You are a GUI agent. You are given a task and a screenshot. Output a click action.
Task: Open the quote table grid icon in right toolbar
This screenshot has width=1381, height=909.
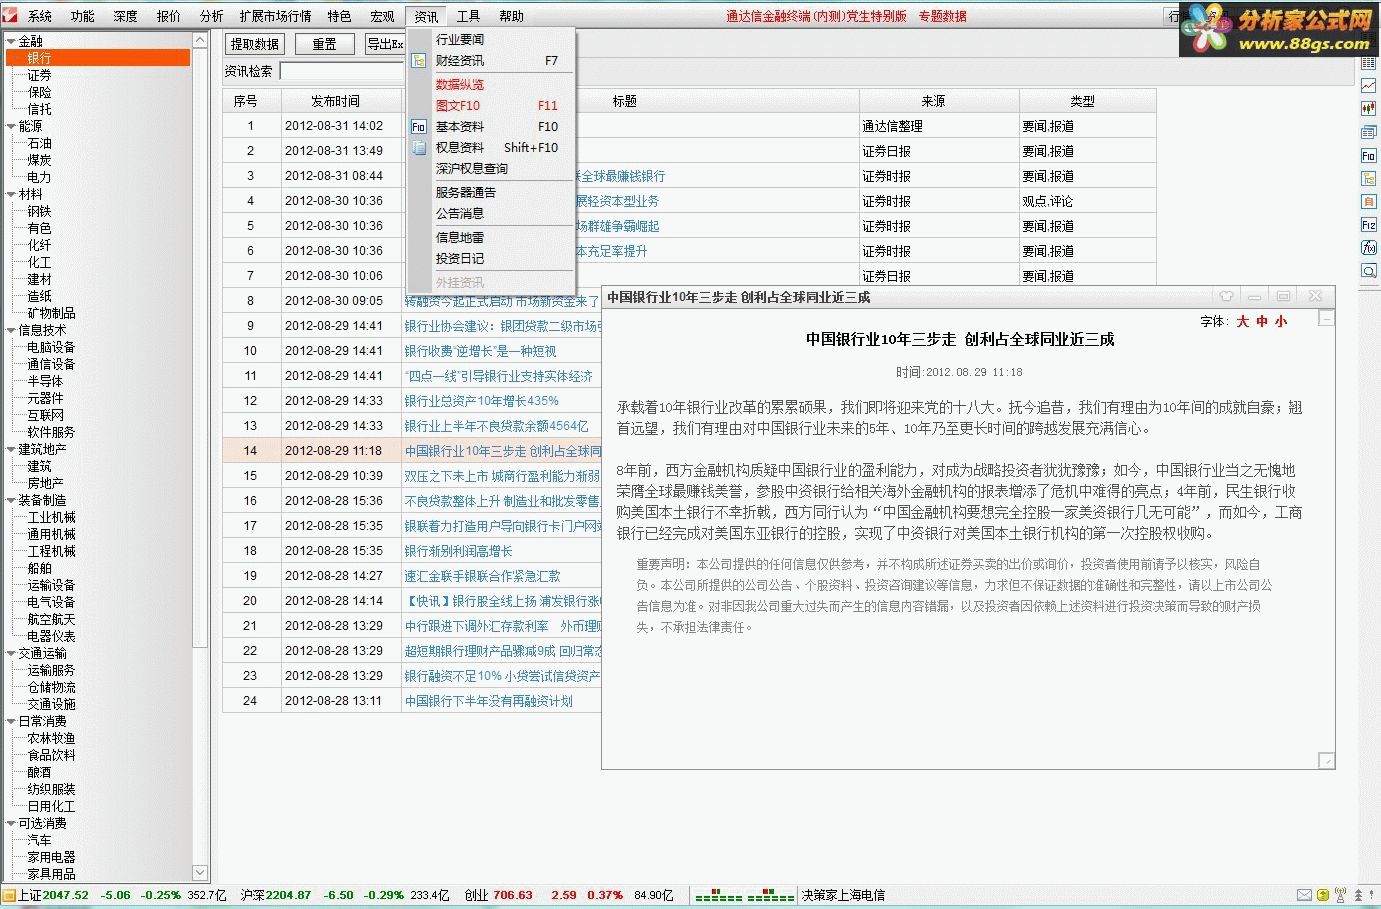[1369, 63]
